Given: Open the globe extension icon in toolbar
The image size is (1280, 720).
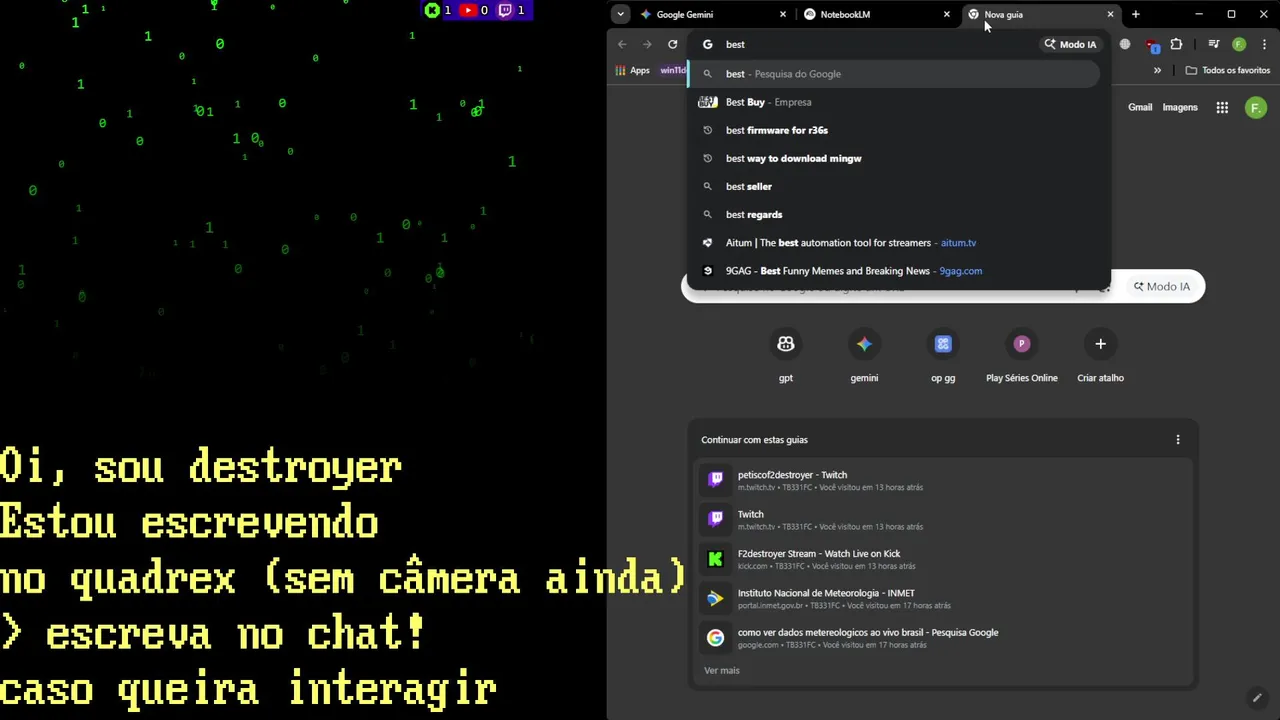Looking at the screenshot, I should [x=1125, y=44].
